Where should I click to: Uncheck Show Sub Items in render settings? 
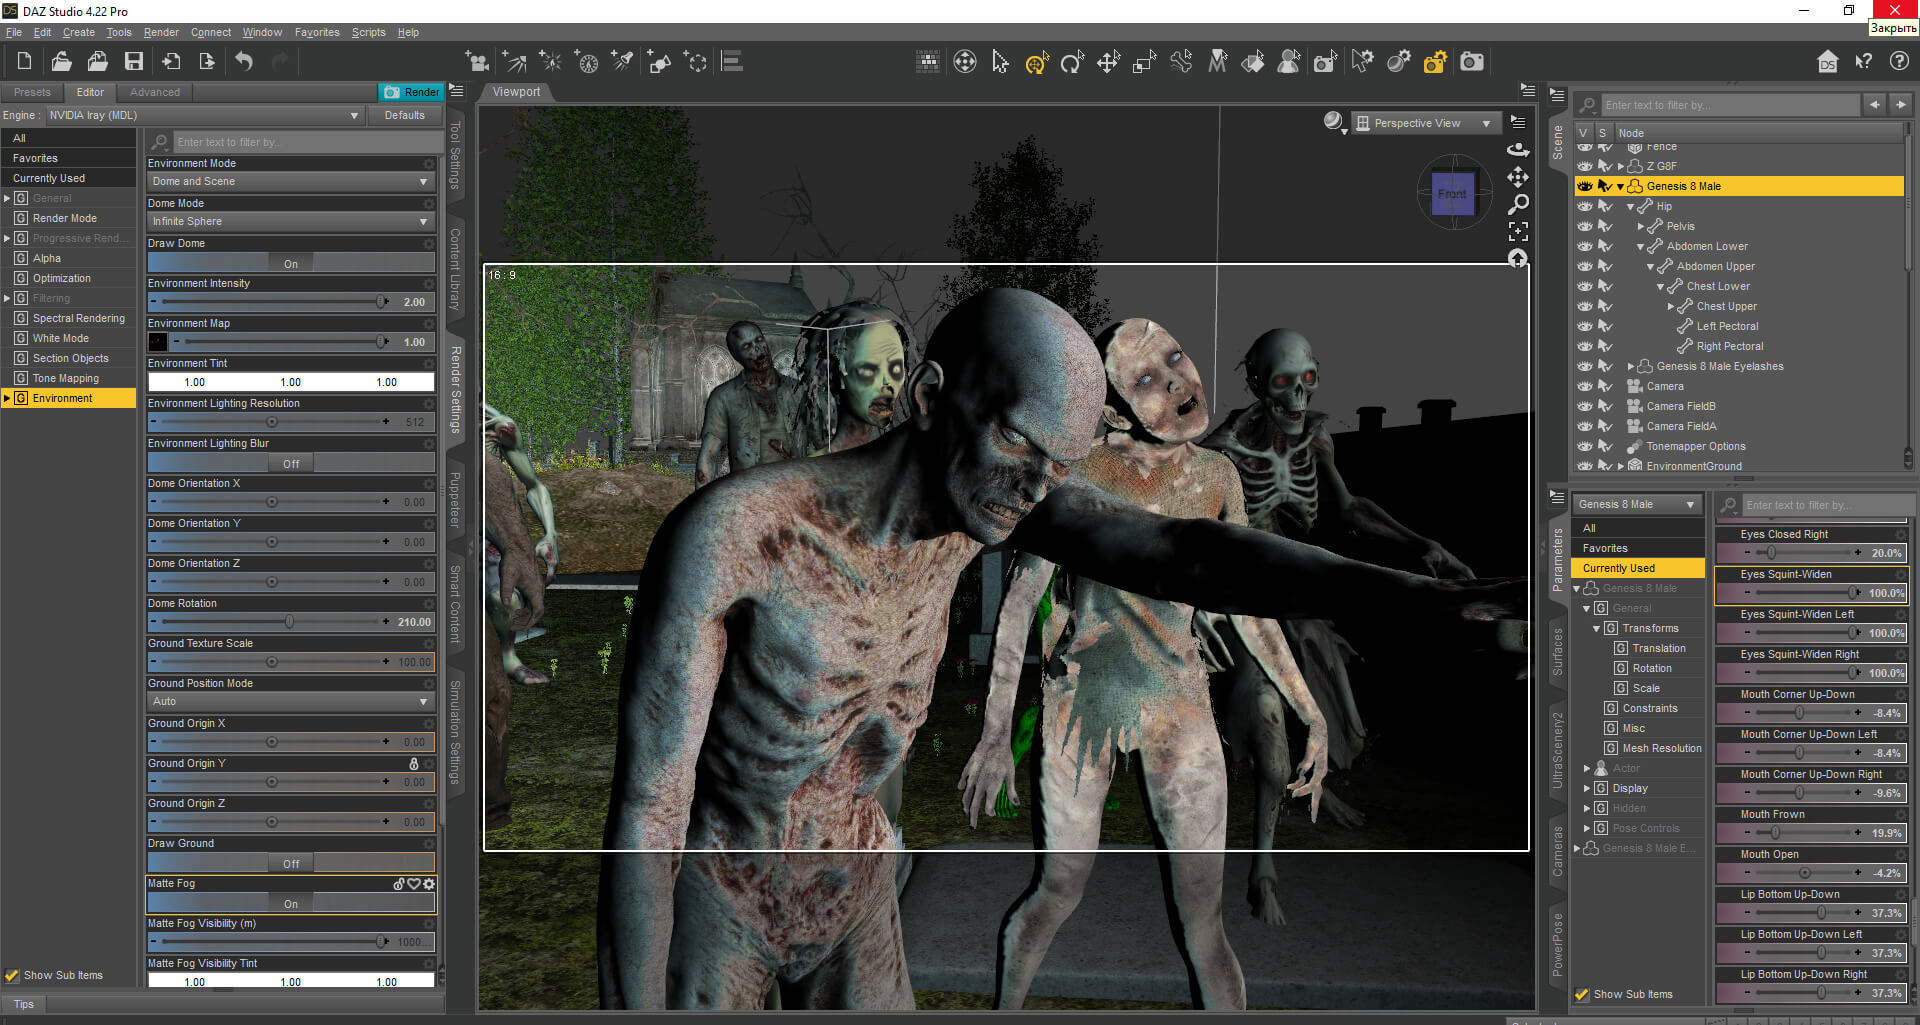pyautogui.click(x=12, y=975)
